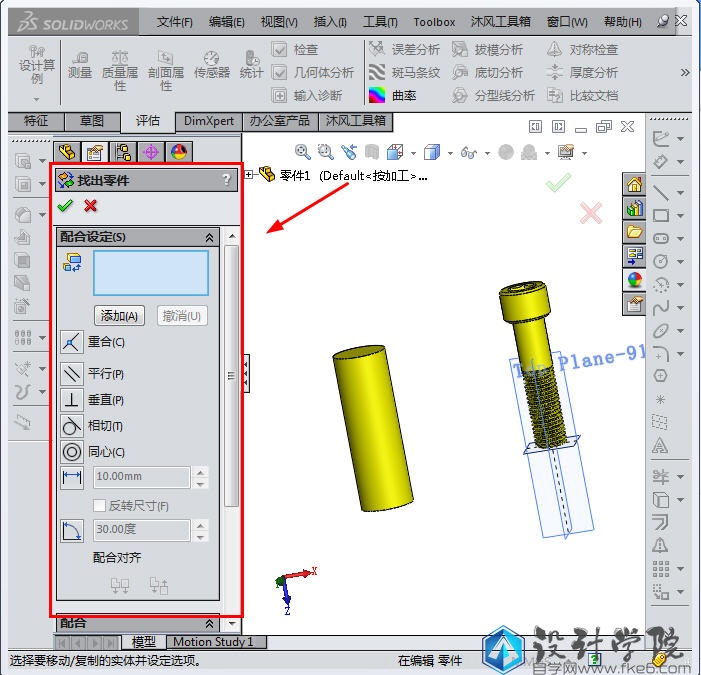Screen dimensions: 701x675
Task: Click the red X cancel icon
Action: (x=91, y=205)
